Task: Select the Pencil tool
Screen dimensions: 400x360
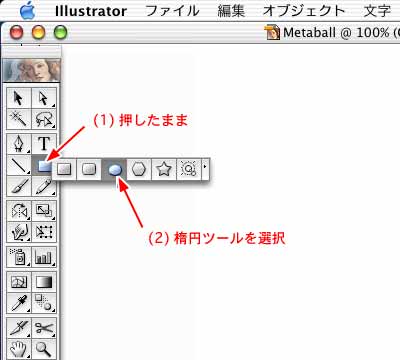Action: click(x=44, y=186)
